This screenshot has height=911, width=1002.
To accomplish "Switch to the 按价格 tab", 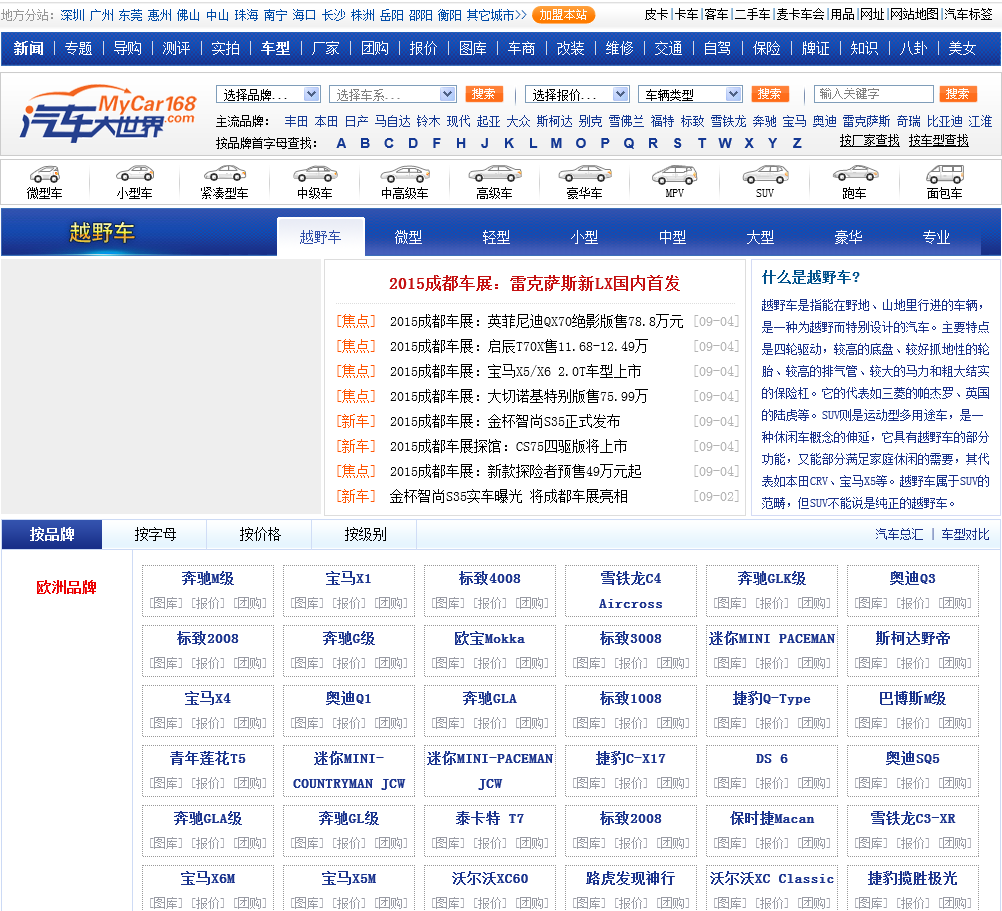I will tap(260, 534).
